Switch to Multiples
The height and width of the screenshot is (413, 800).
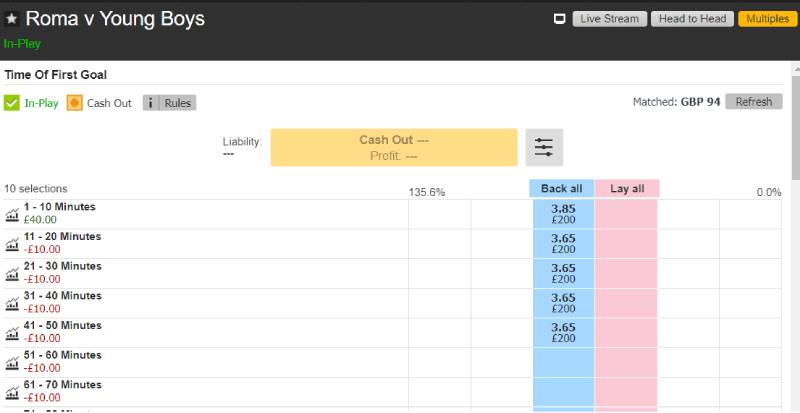765,19
